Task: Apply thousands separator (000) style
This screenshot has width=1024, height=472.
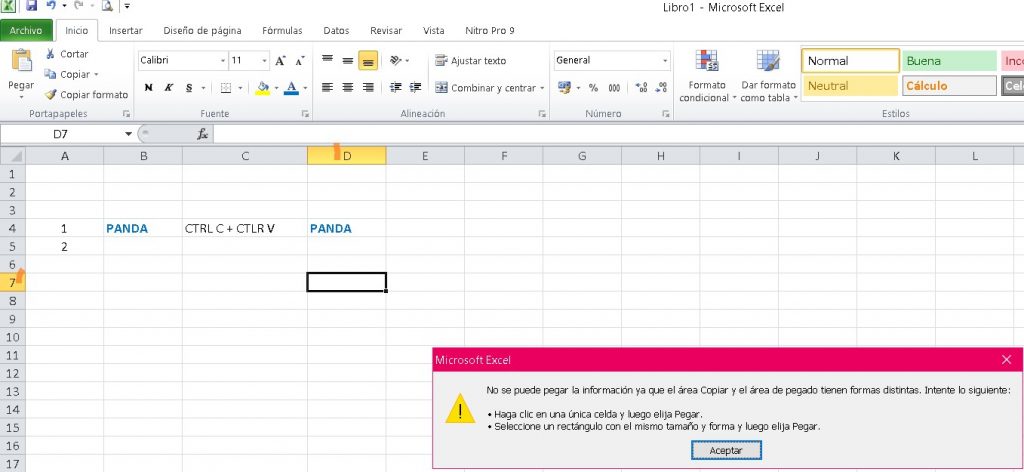Action: (x=614, y=87)
